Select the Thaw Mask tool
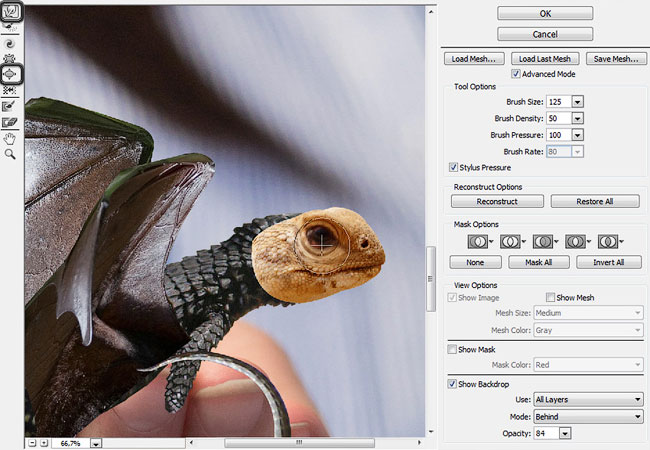Screen dimensions: 650x450 (10, 122)
